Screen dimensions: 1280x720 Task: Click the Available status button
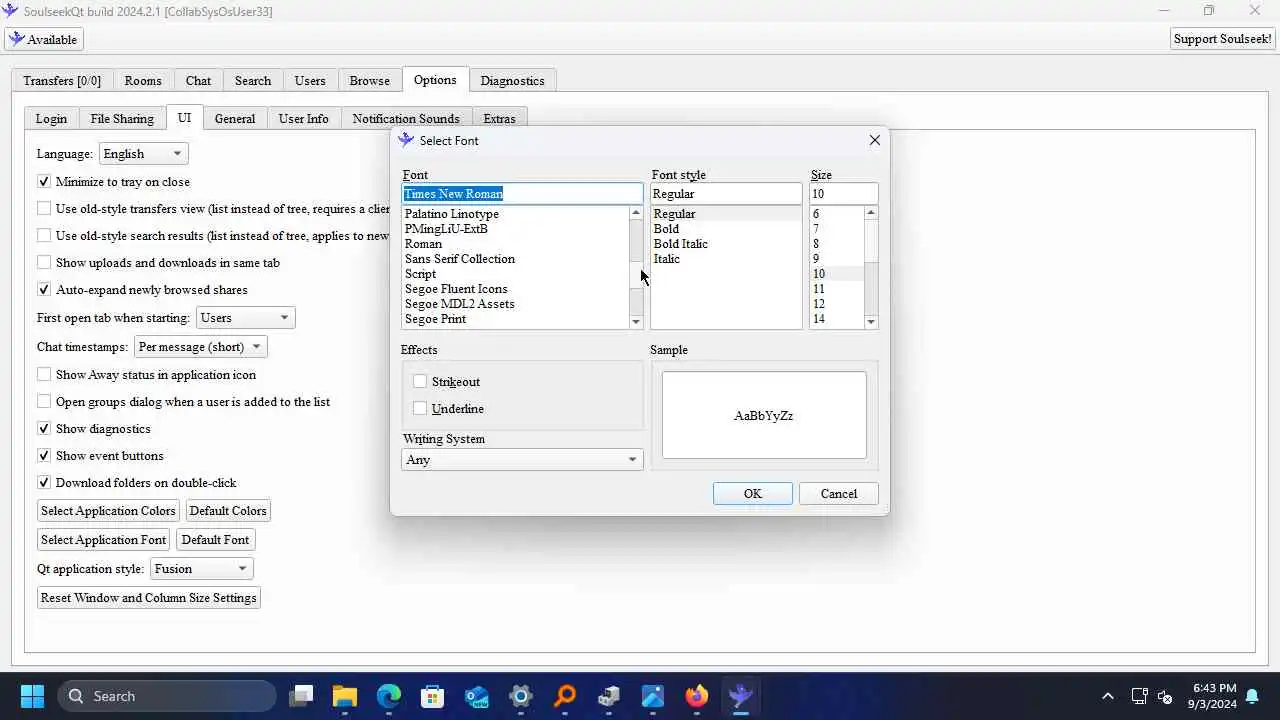(x=44, y=39)
